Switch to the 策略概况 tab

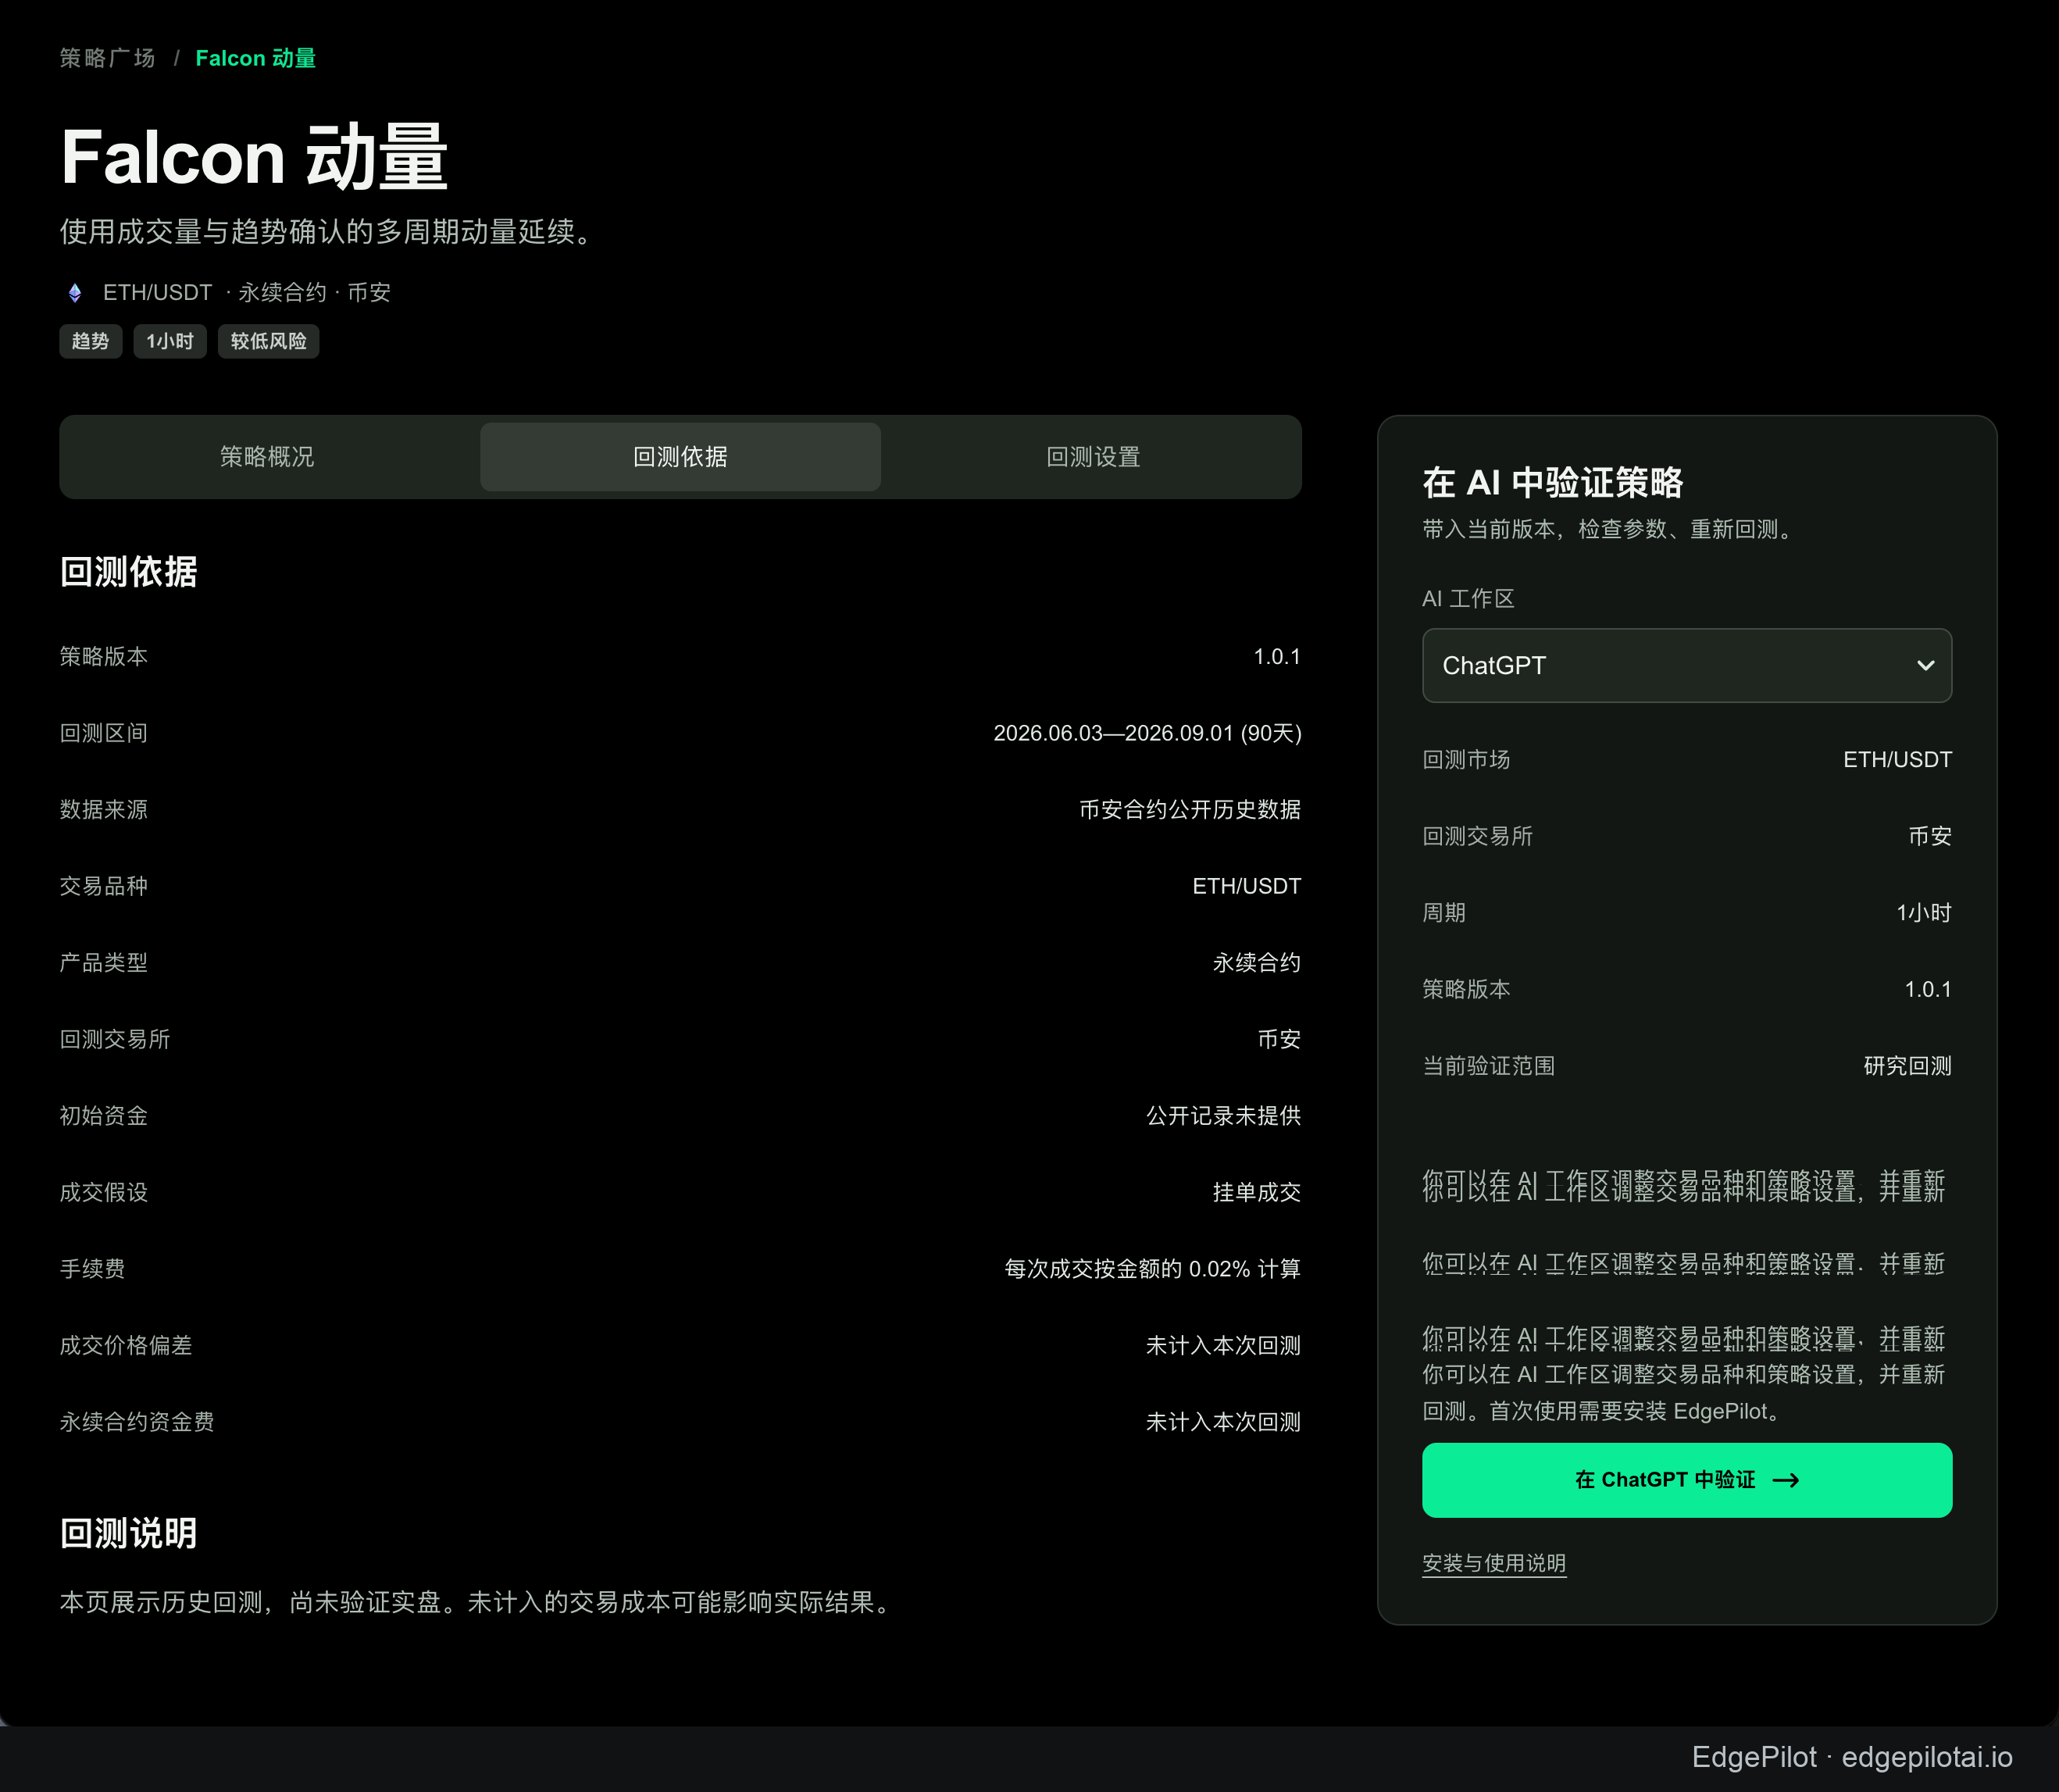pos(267,457)
